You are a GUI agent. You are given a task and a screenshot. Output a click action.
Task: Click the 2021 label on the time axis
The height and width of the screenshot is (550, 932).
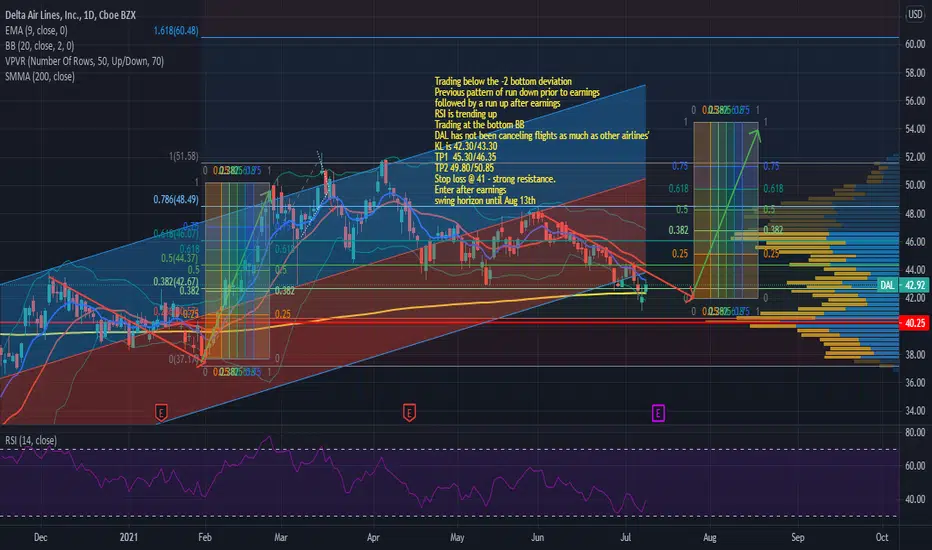point(128,538)
